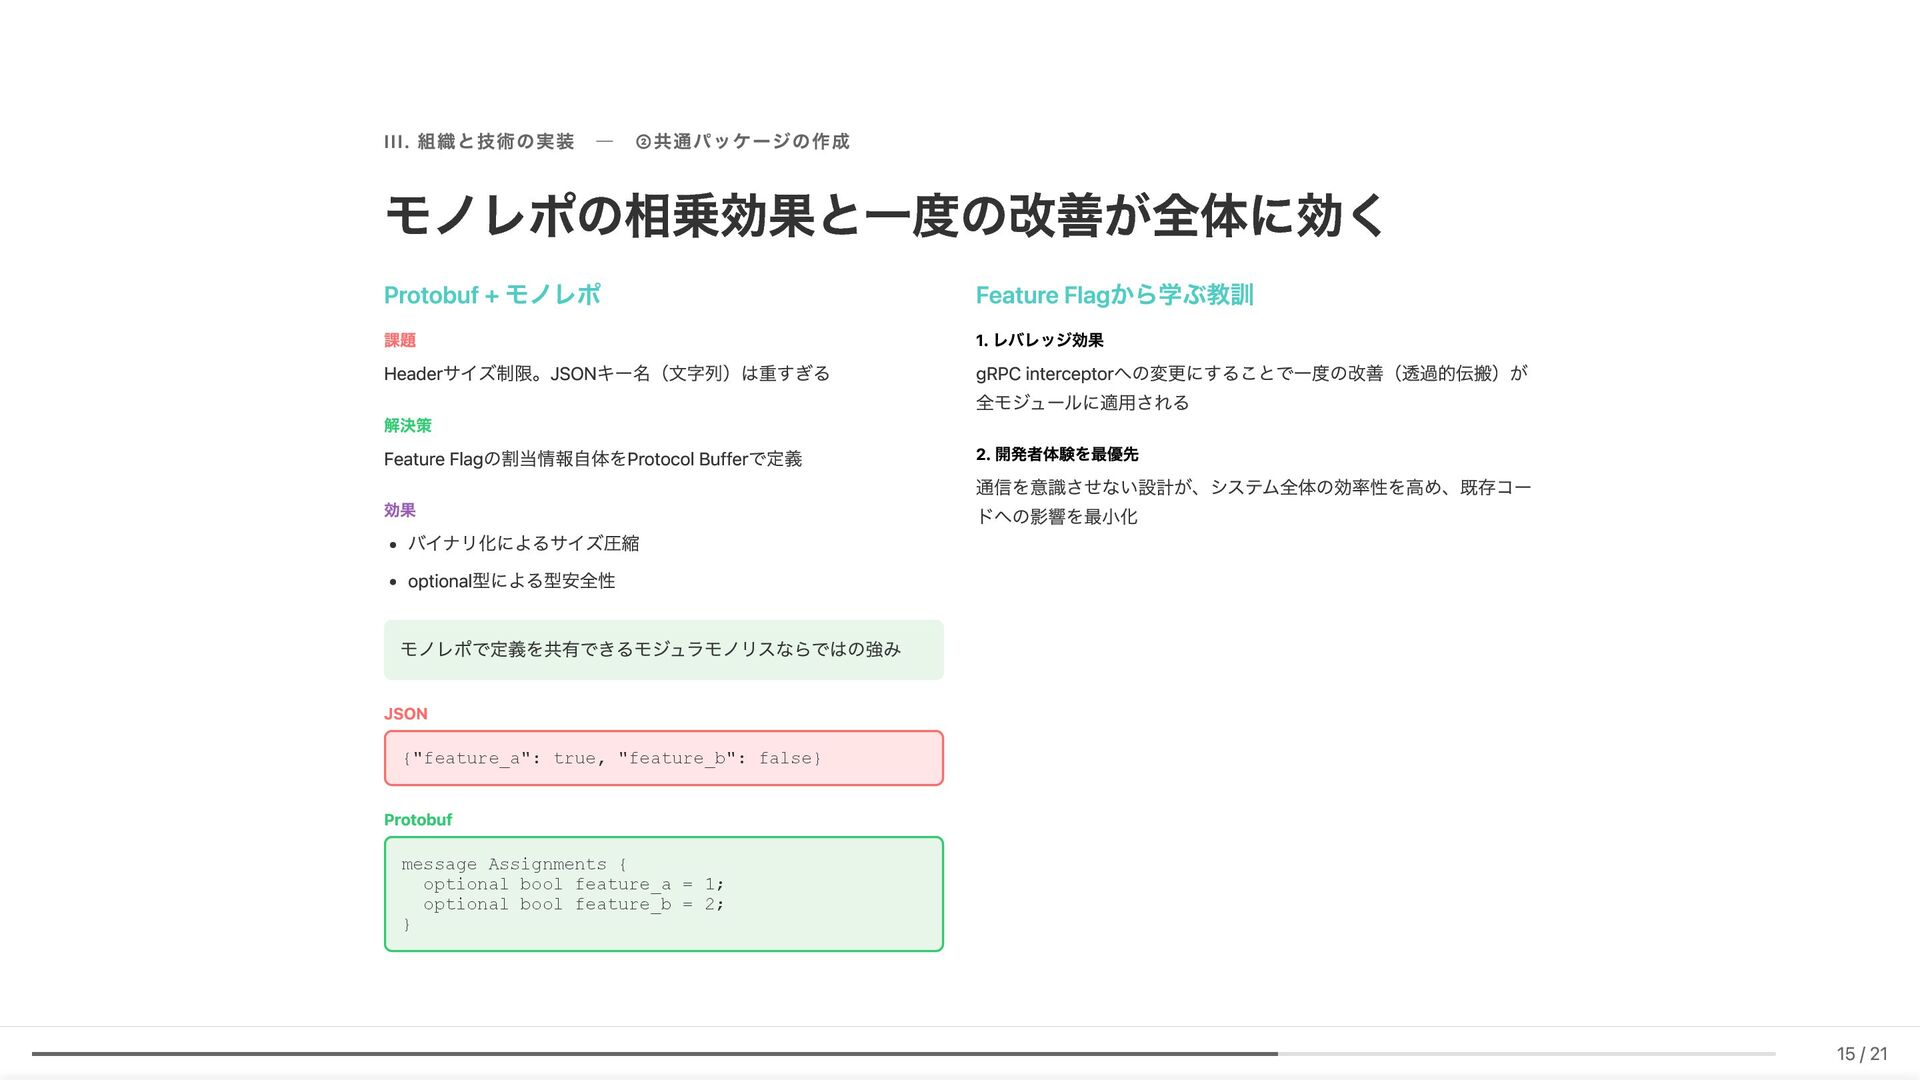Viewport: 1920px width, 1080px height.
Task: Click the Protobuf message Assignments code block
Action: (663, 894)
